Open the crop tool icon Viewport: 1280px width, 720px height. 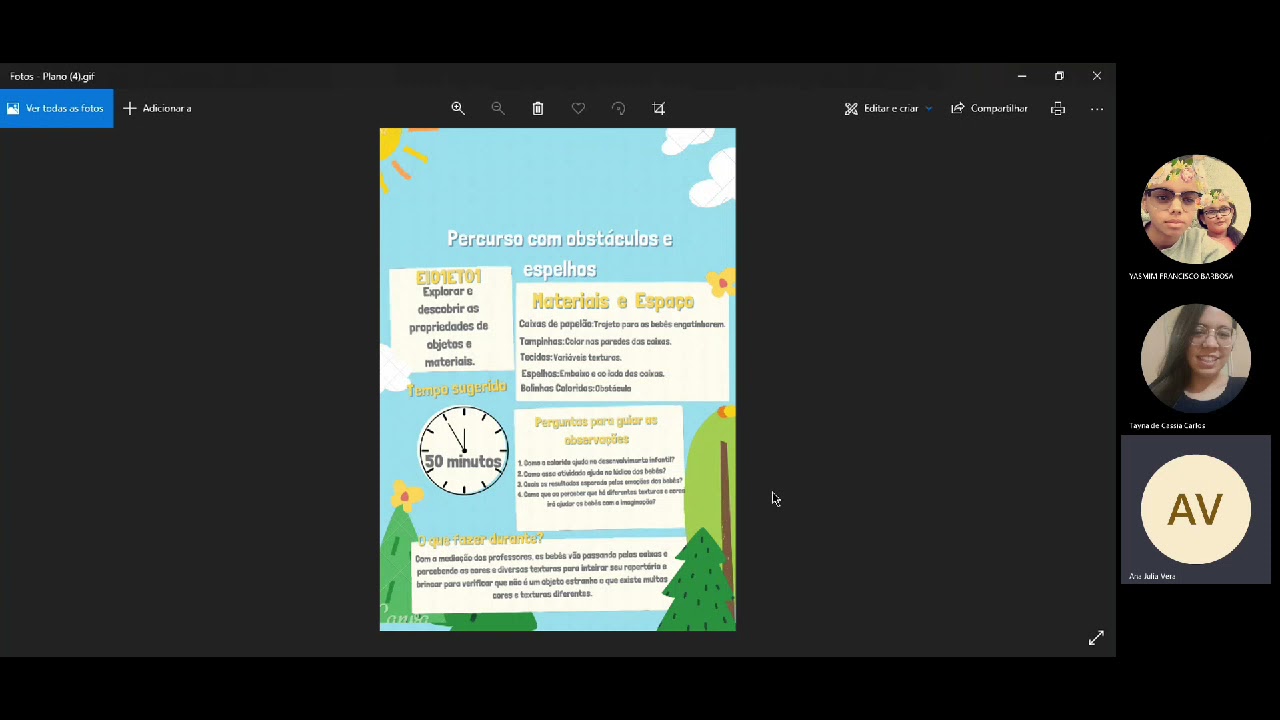[x=658, y=108]
